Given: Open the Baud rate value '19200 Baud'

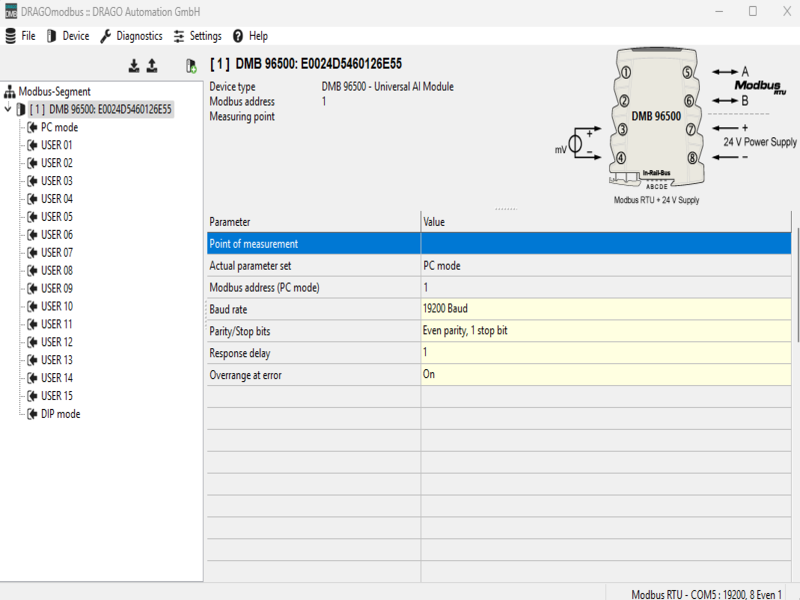Looking at the screenshot, I should (x=606, y=309).
